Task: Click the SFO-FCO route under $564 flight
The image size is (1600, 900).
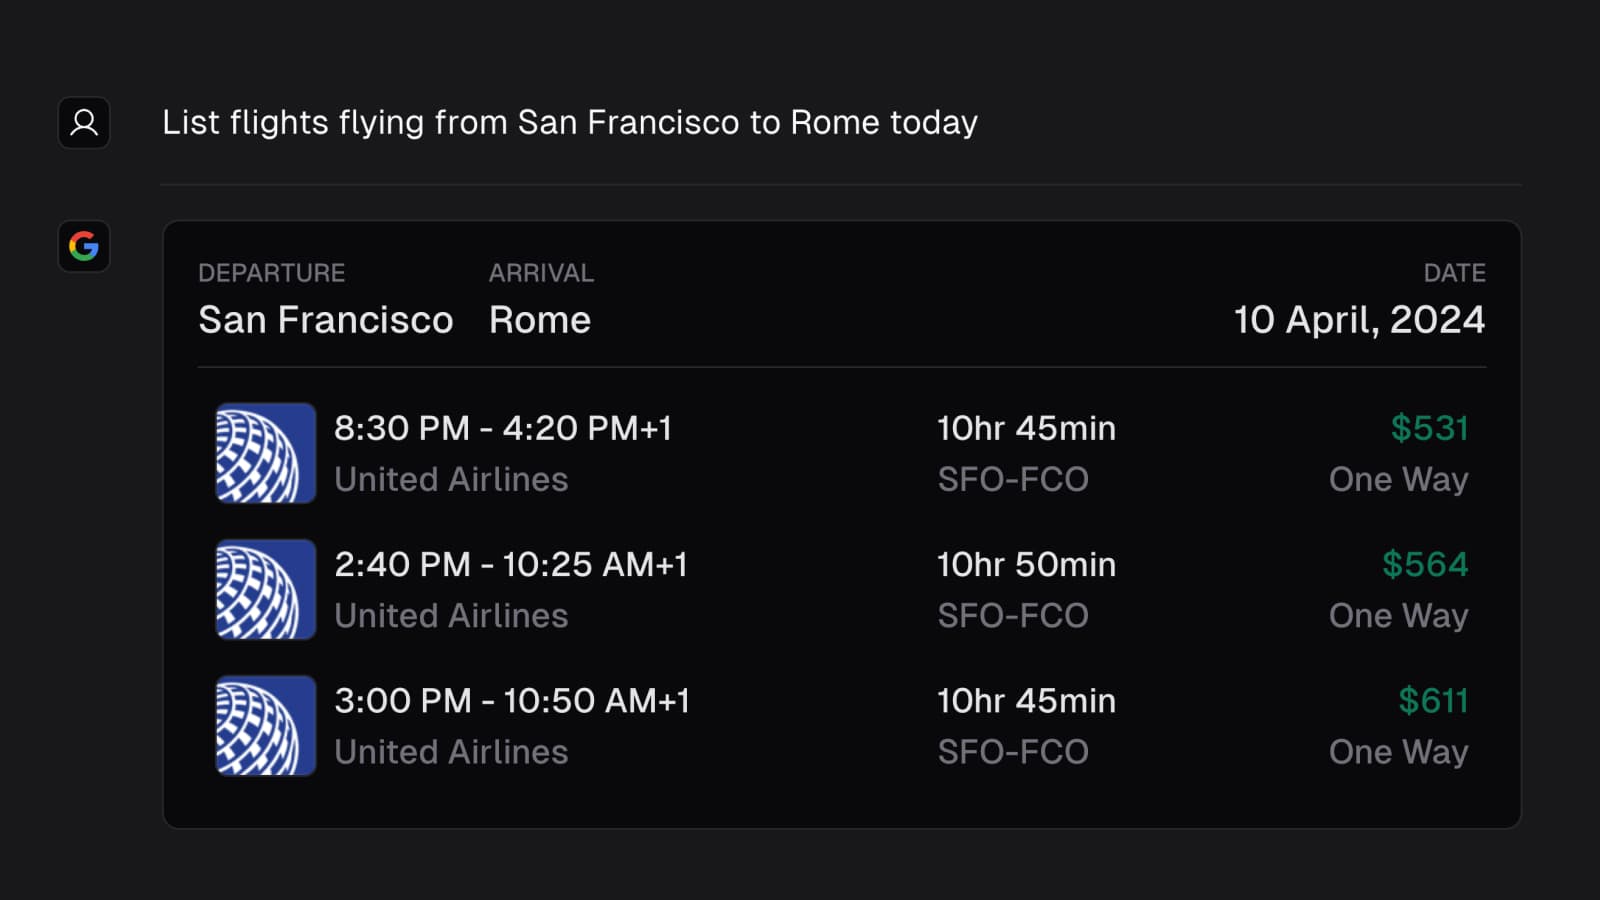Action: coord(1013,616)
